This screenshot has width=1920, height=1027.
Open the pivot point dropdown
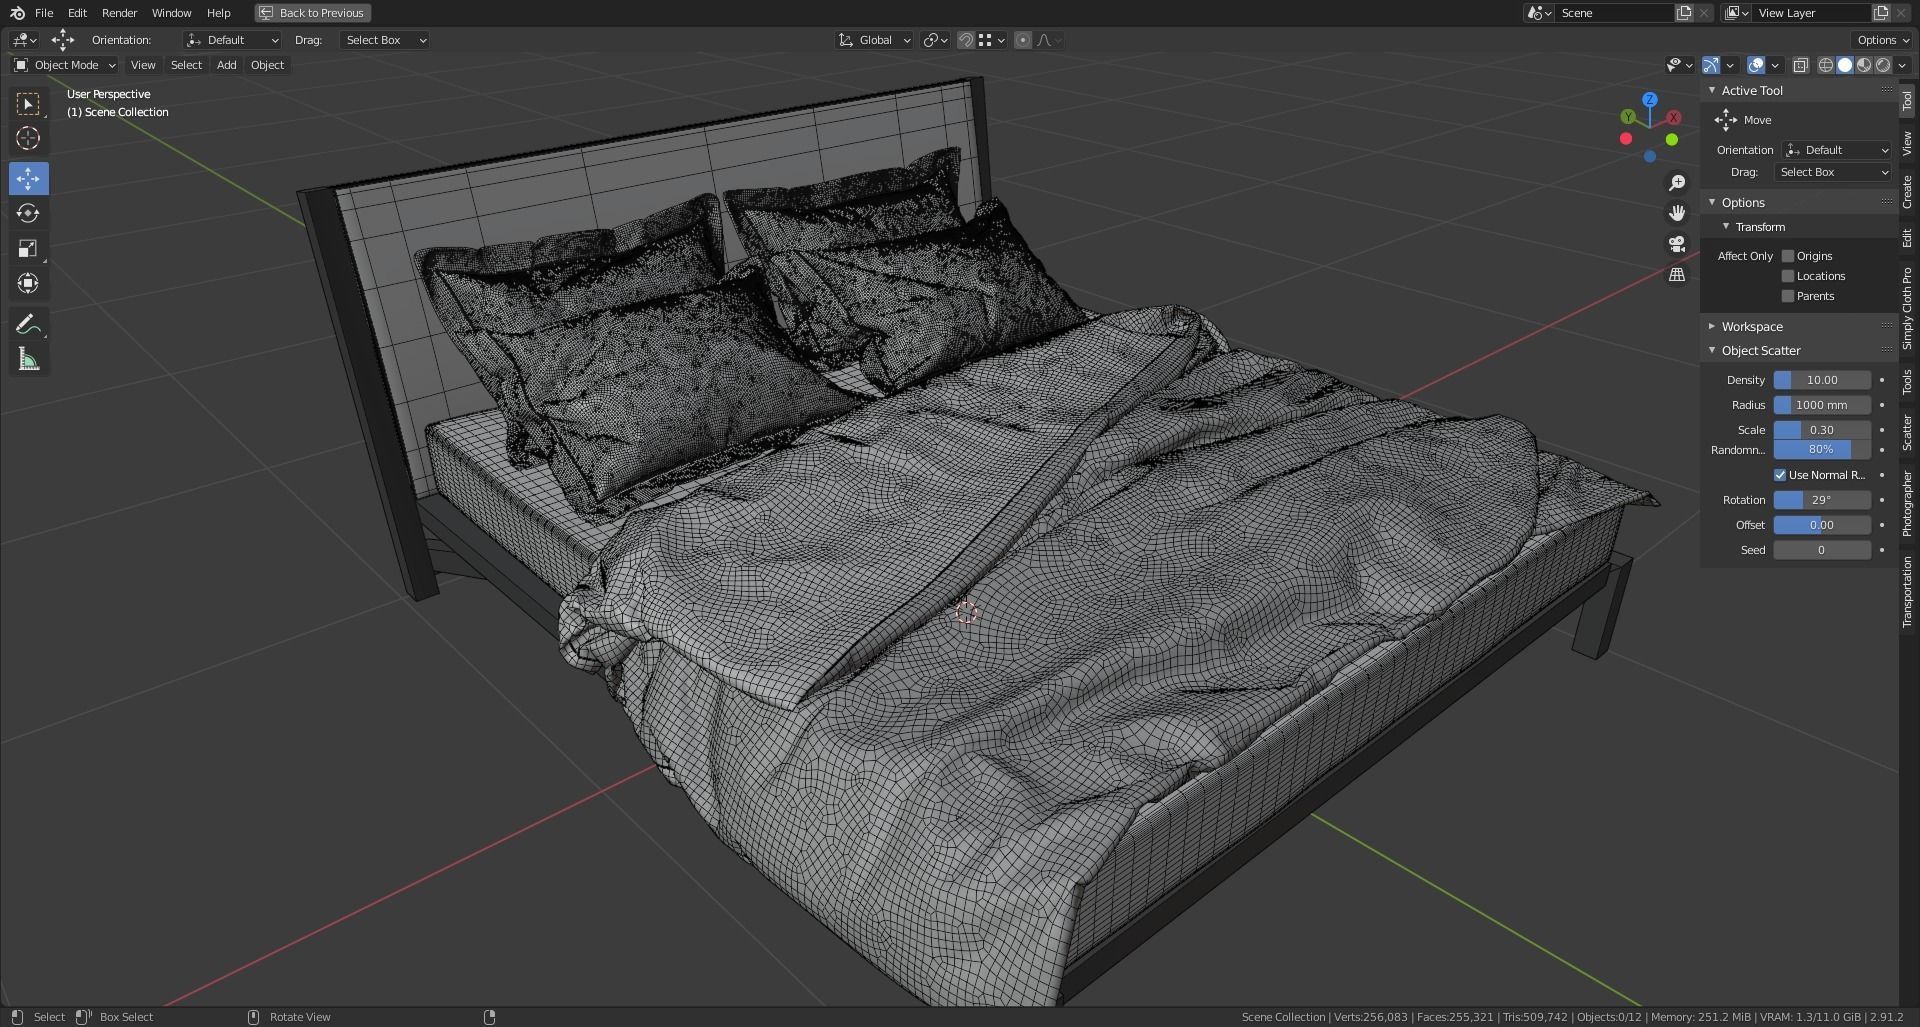(x=935, y=40)
